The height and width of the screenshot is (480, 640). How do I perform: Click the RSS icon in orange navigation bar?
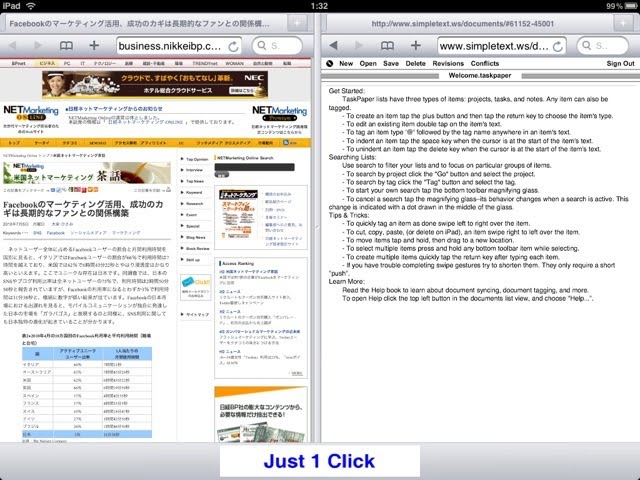coord(286,143)
